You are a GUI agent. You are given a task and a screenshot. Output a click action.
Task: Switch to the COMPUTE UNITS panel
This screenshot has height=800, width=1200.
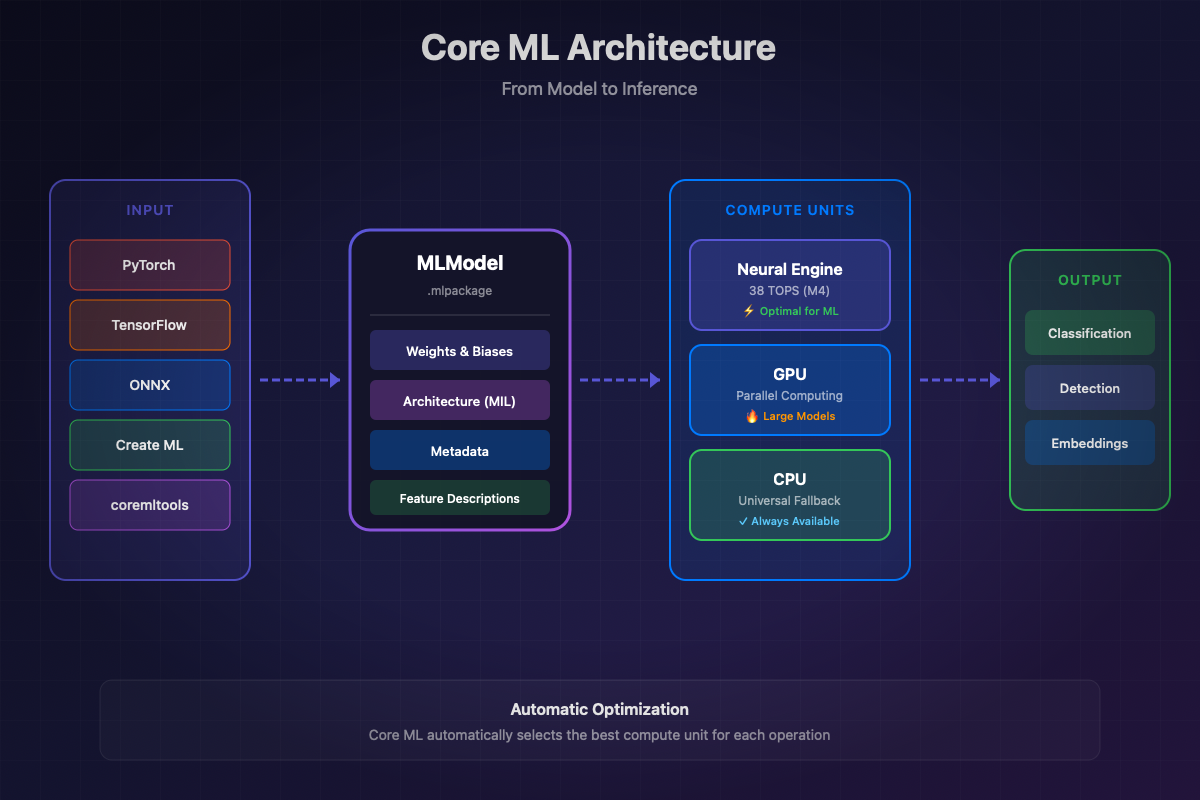(x=790, y=210)
